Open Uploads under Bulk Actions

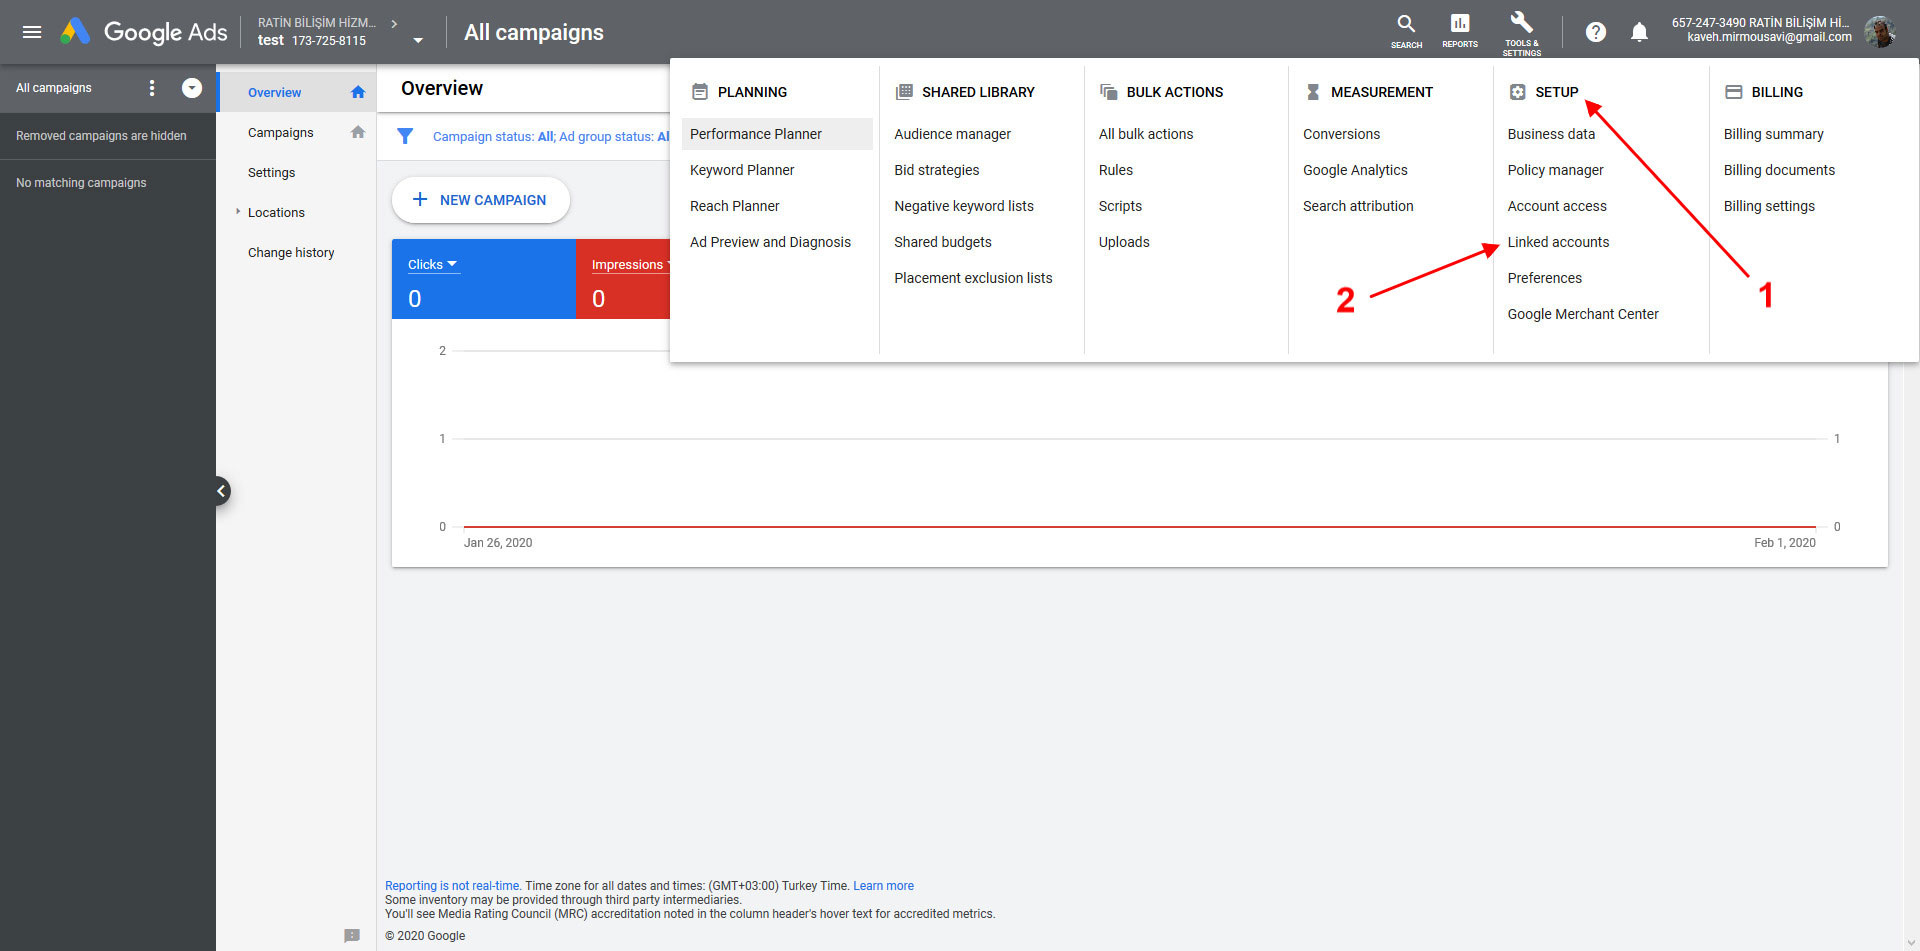tap(1124, 242)
